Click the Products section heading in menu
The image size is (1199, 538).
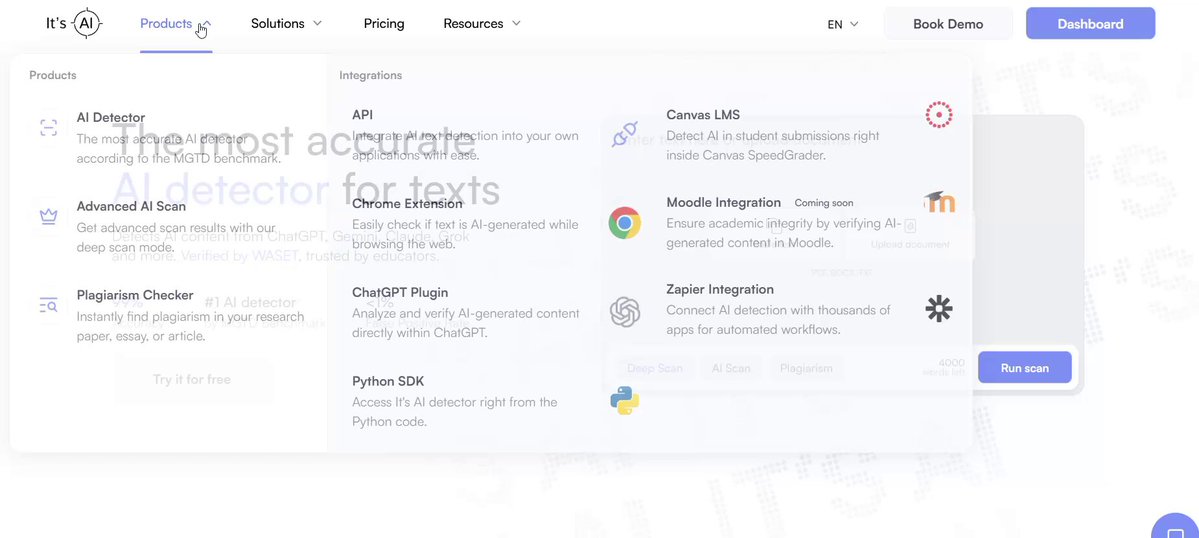[x=53, y=75]
